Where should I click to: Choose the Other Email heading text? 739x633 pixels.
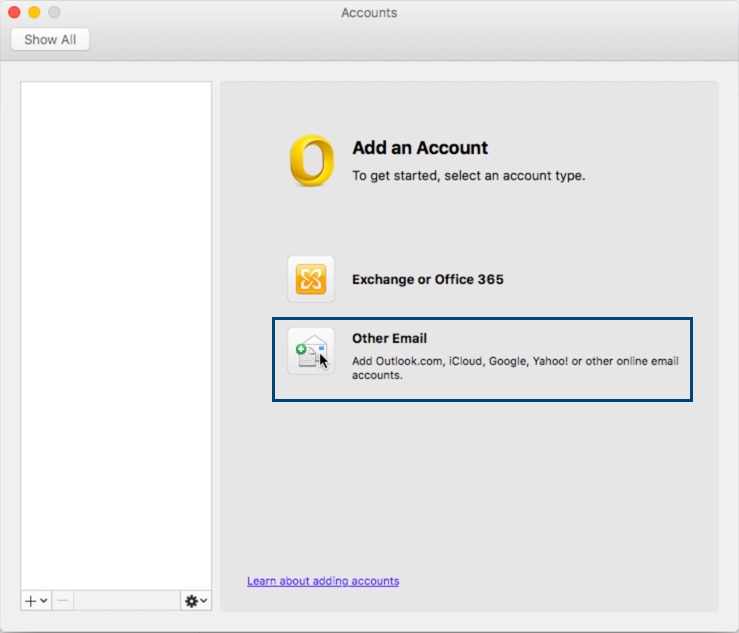coord(389,339)
